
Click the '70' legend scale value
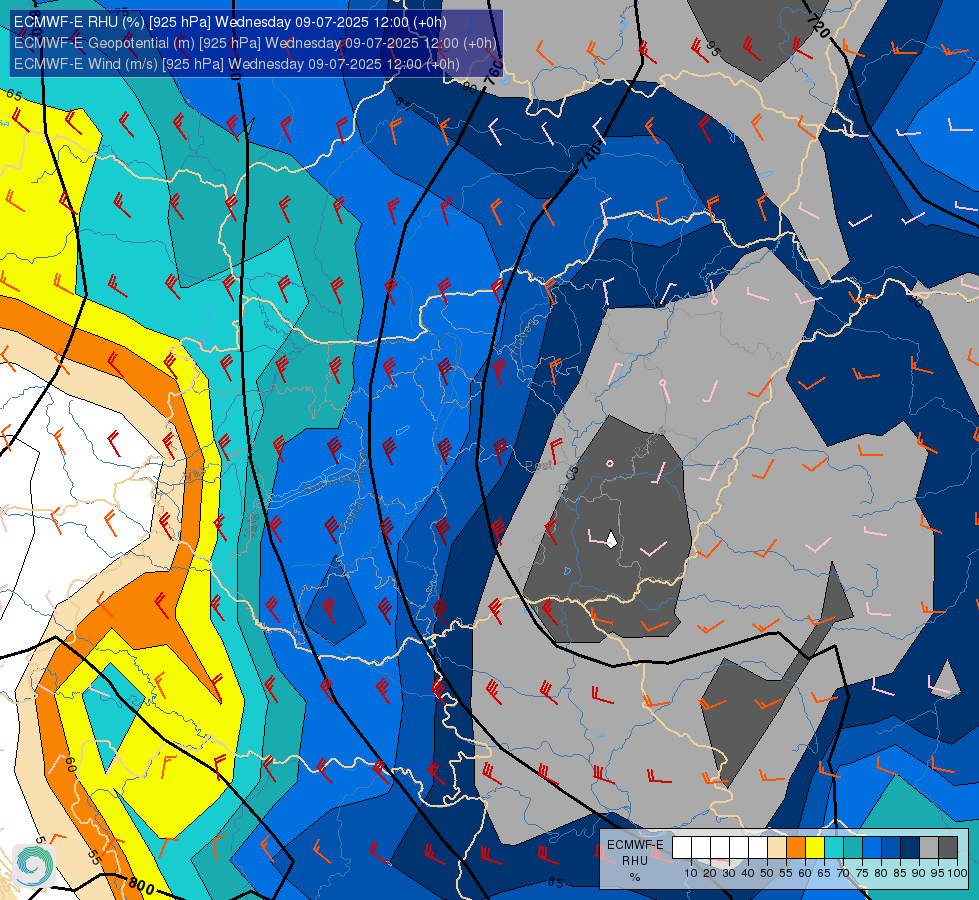843,873
